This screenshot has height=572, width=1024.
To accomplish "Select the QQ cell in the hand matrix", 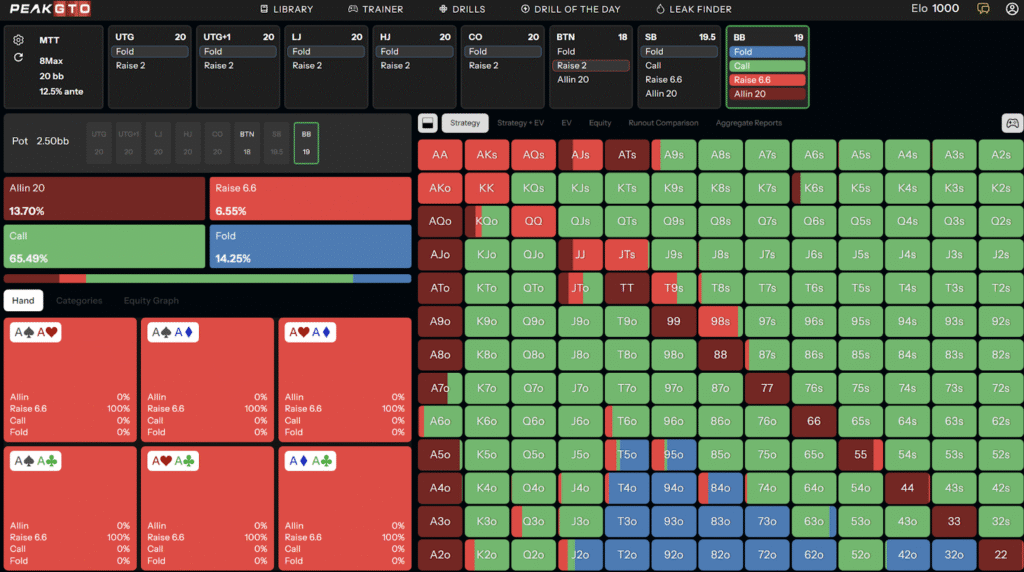I will (533, 221).
